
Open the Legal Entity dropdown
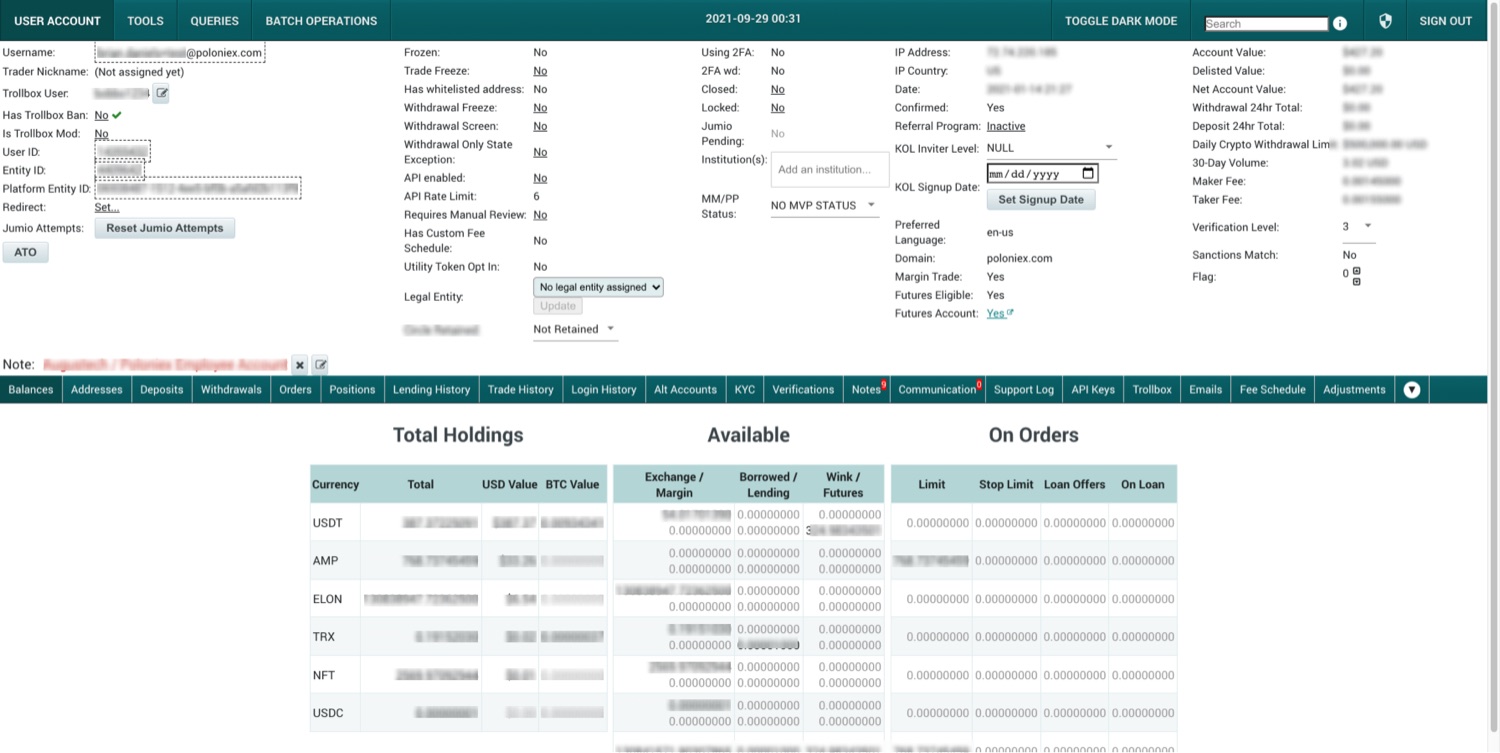point(599,287)
